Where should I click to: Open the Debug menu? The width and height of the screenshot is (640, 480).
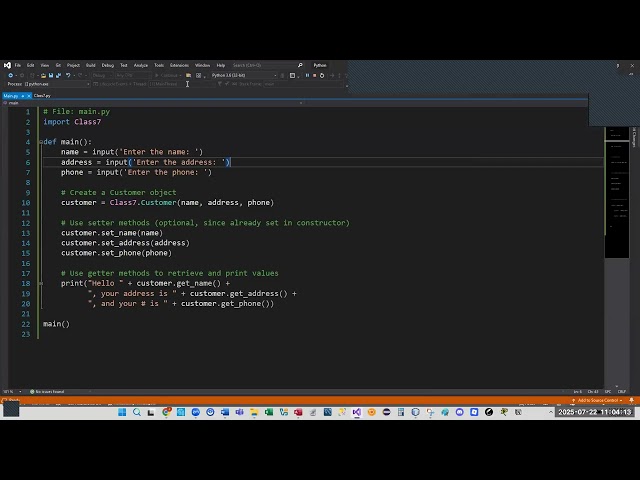(108, 65)
